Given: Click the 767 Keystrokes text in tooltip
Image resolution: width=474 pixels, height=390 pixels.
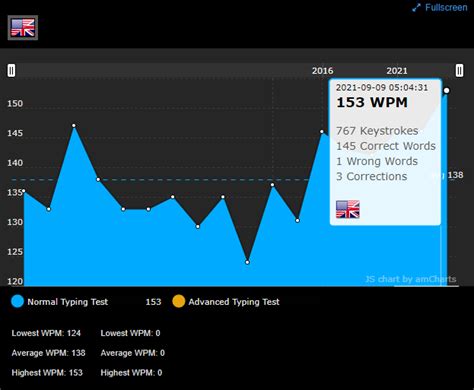Looking at the screenshot, I should click(x=377, y=131).
